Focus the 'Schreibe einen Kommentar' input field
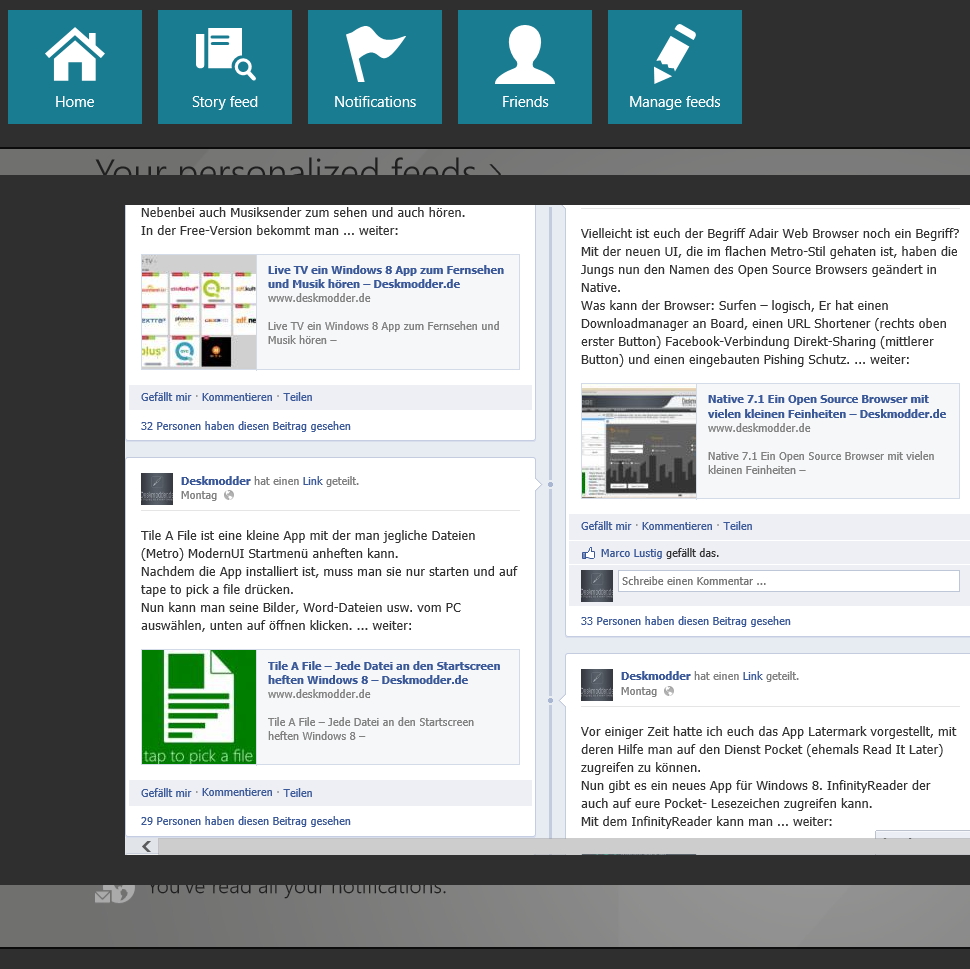The width and height of the screenshot is (970, 969). (x=789, y=581)
